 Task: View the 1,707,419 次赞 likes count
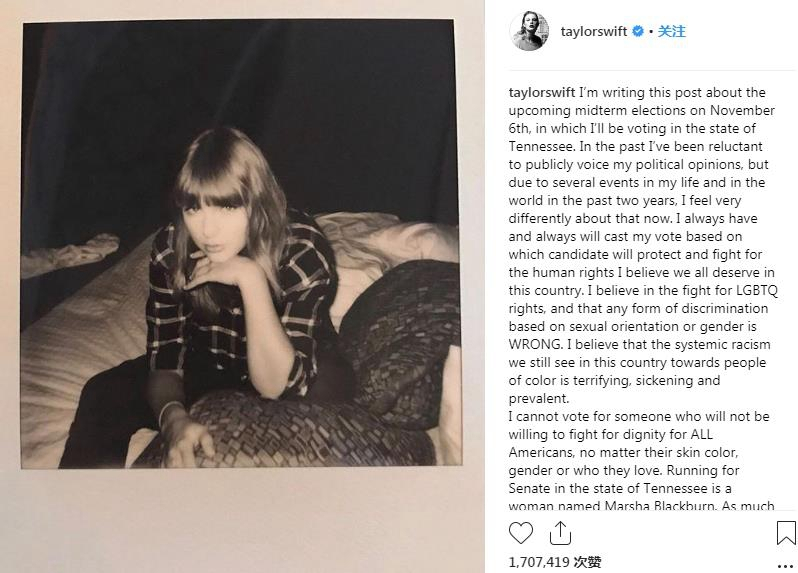[x=555, y=563]
